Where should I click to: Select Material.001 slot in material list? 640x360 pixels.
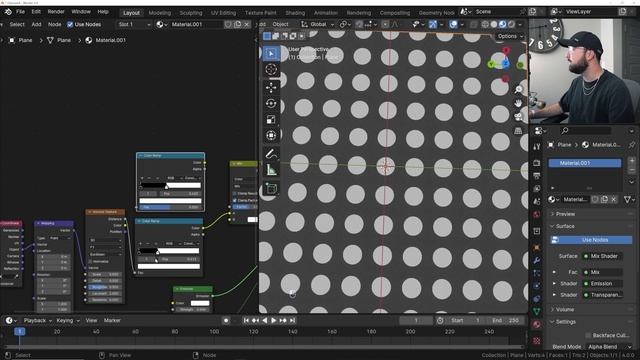584,163
